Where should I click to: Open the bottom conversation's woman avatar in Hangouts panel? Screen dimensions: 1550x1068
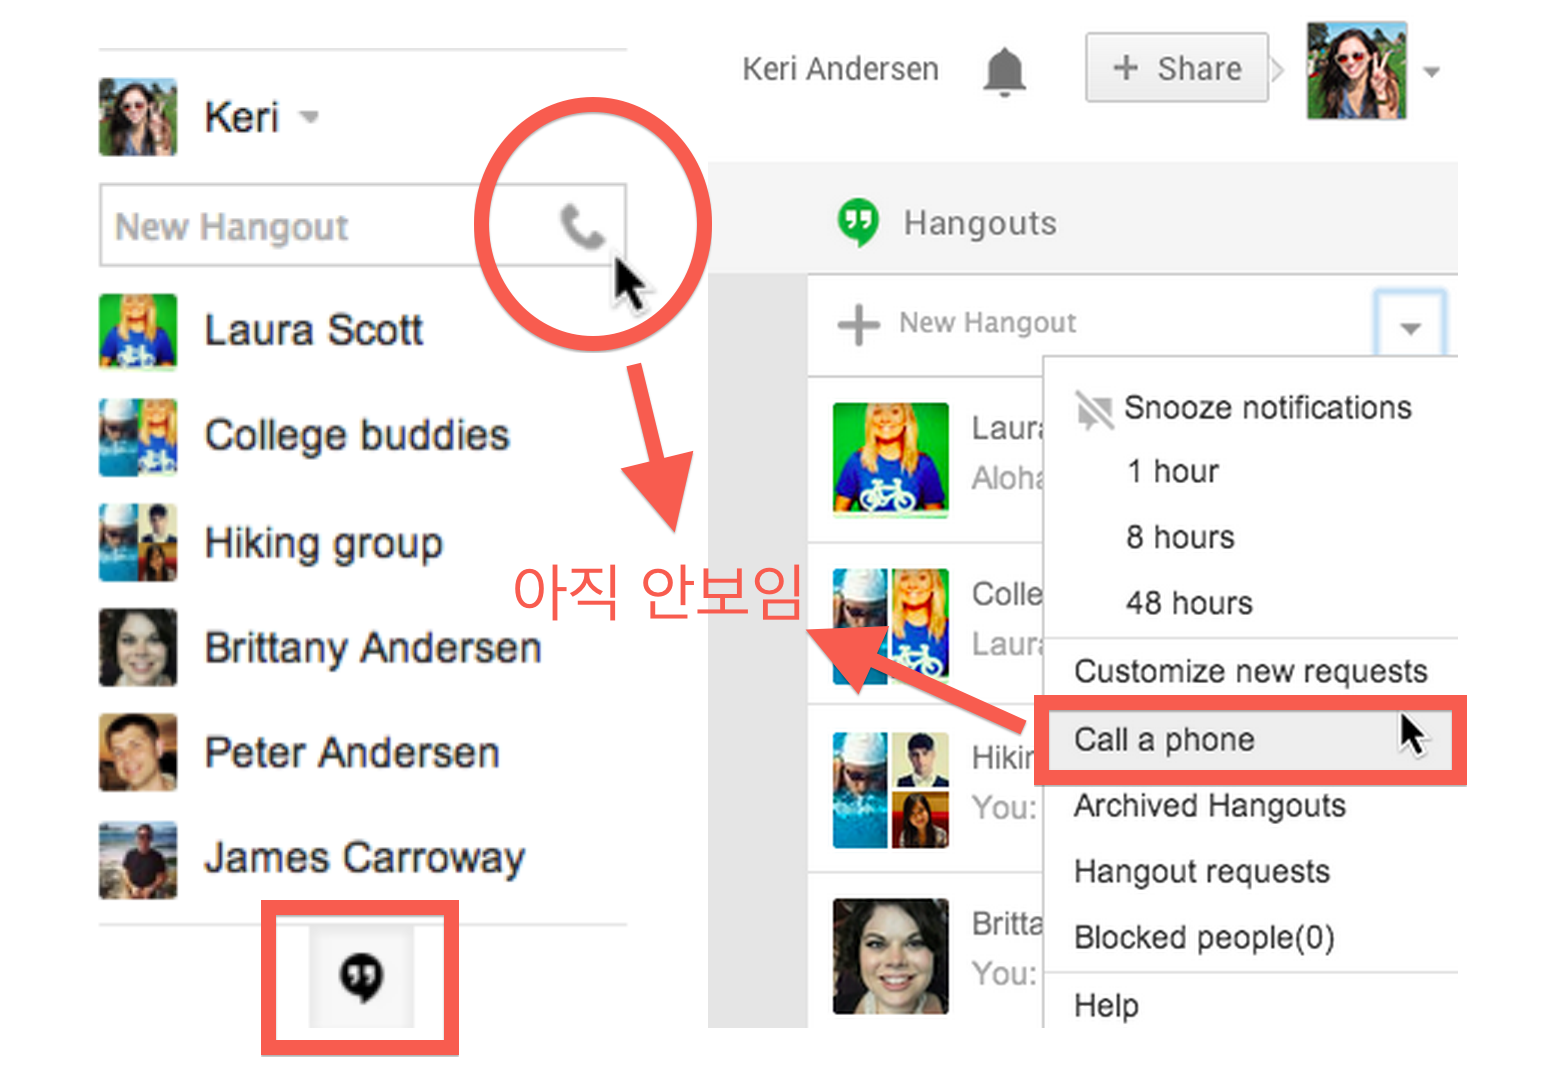[890, 956]
